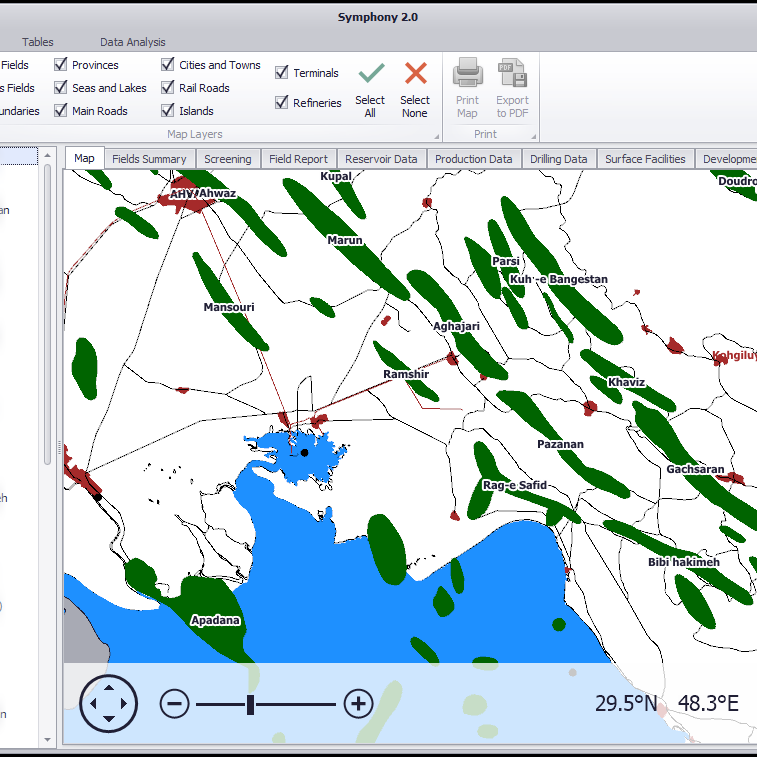Click the Select All checkmark icon
The height and width of the screenshot is (757, 757).
click(371, 74)
